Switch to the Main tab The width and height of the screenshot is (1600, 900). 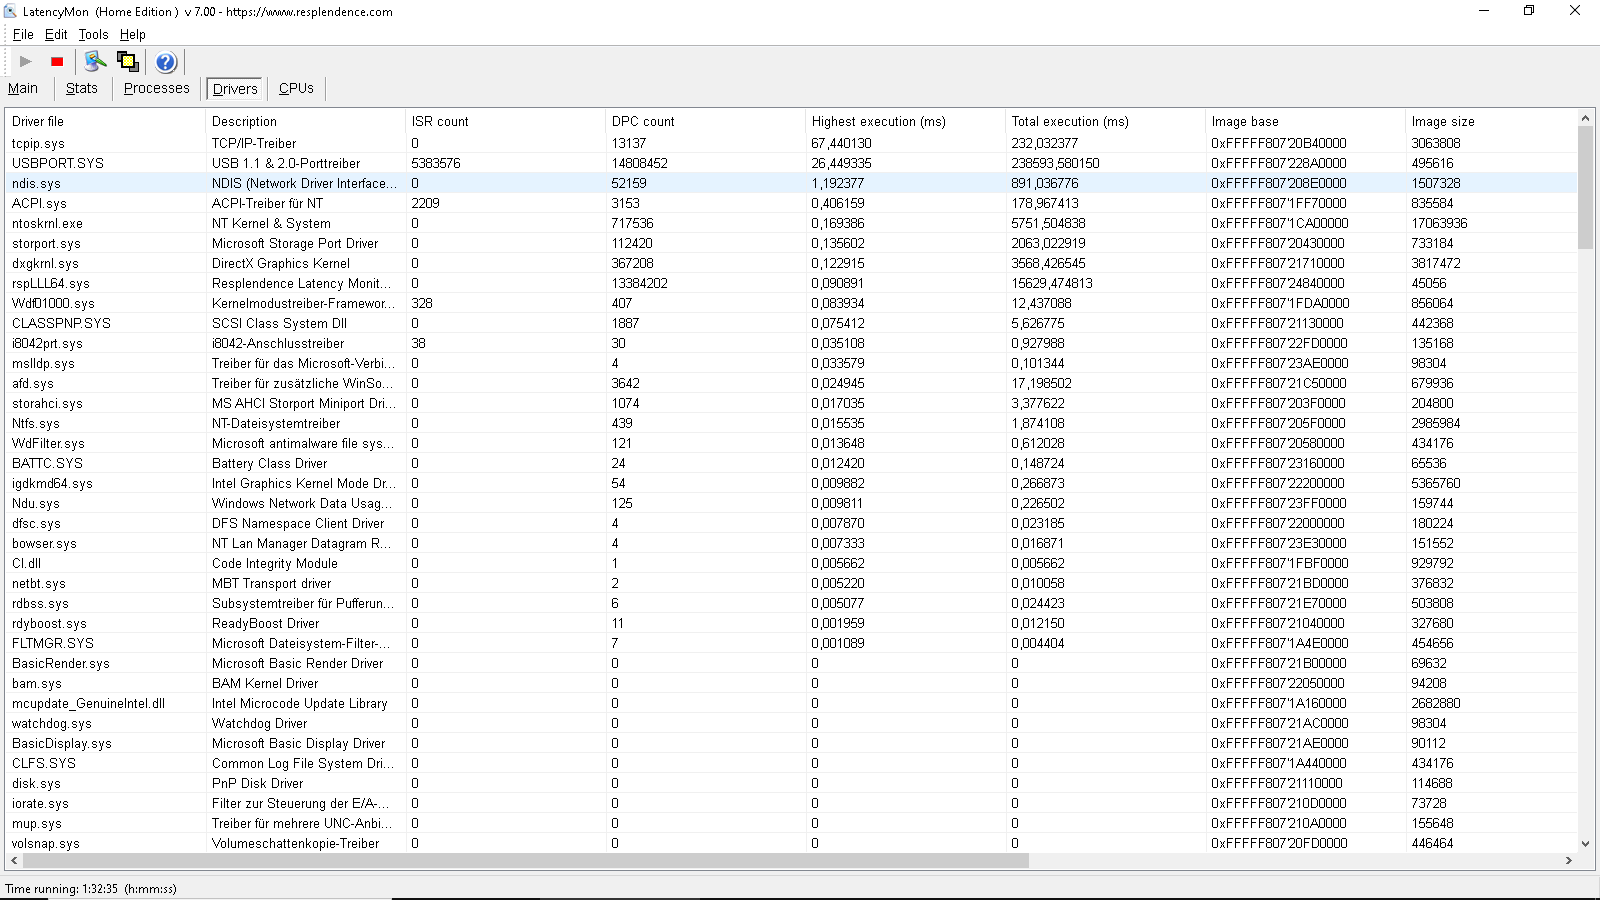coord(23,88)
